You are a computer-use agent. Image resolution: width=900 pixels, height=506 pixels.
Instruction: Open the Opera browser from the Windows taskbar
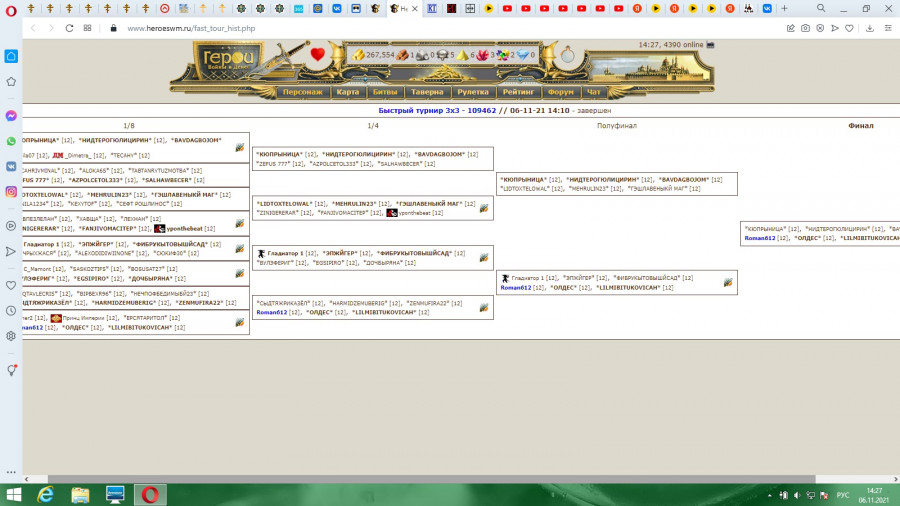149,495
